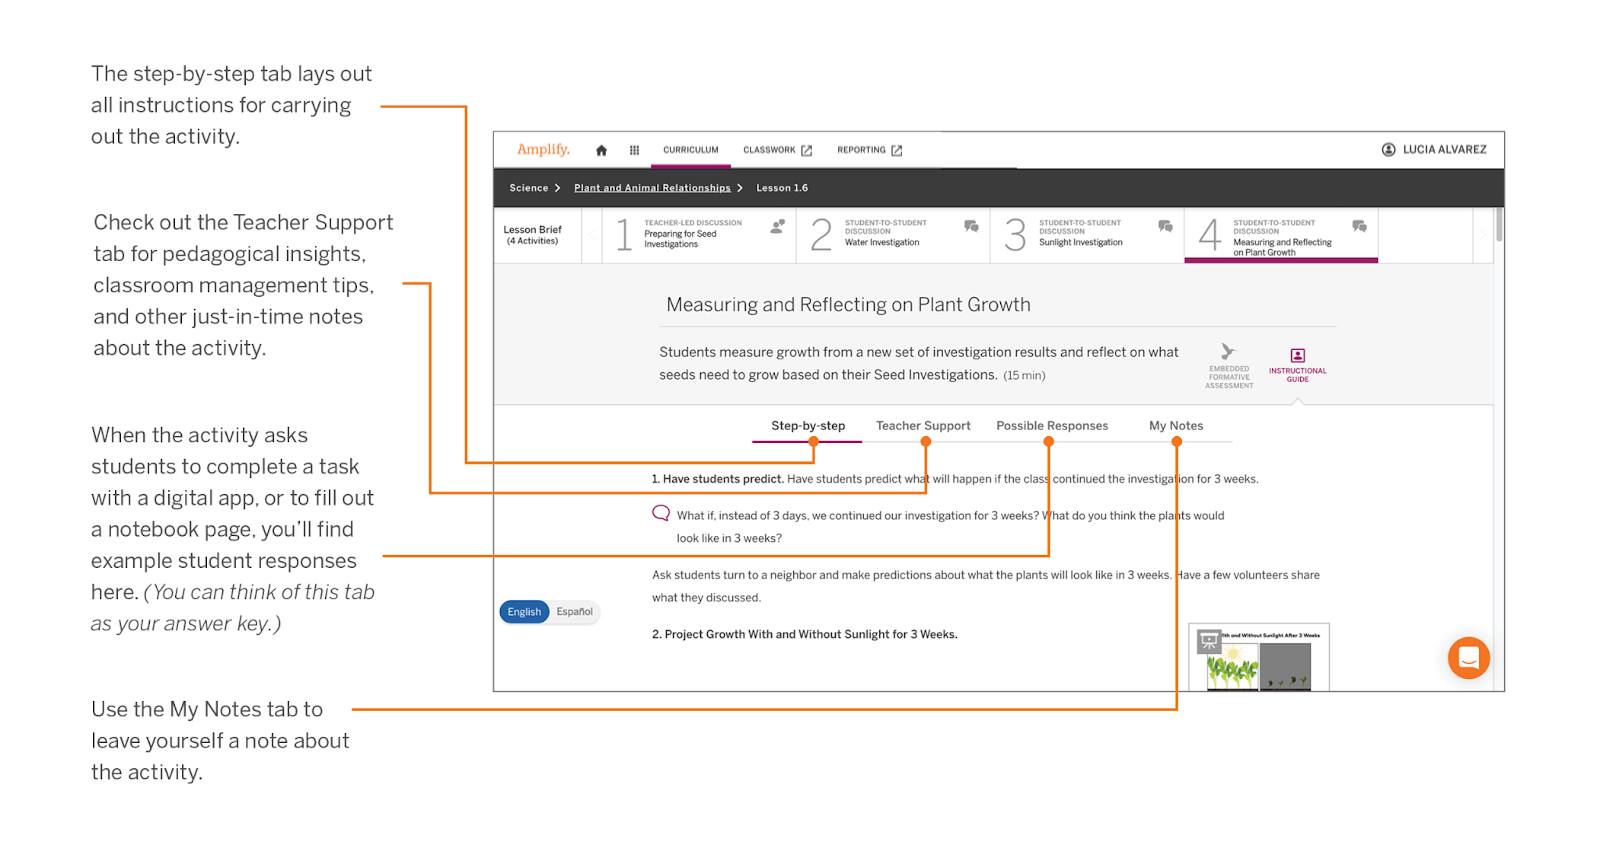The width and height of the screenshot is (1600, 847).
Task: Open Embedded Formative Assessment icon
Action: coord(1228,352)
